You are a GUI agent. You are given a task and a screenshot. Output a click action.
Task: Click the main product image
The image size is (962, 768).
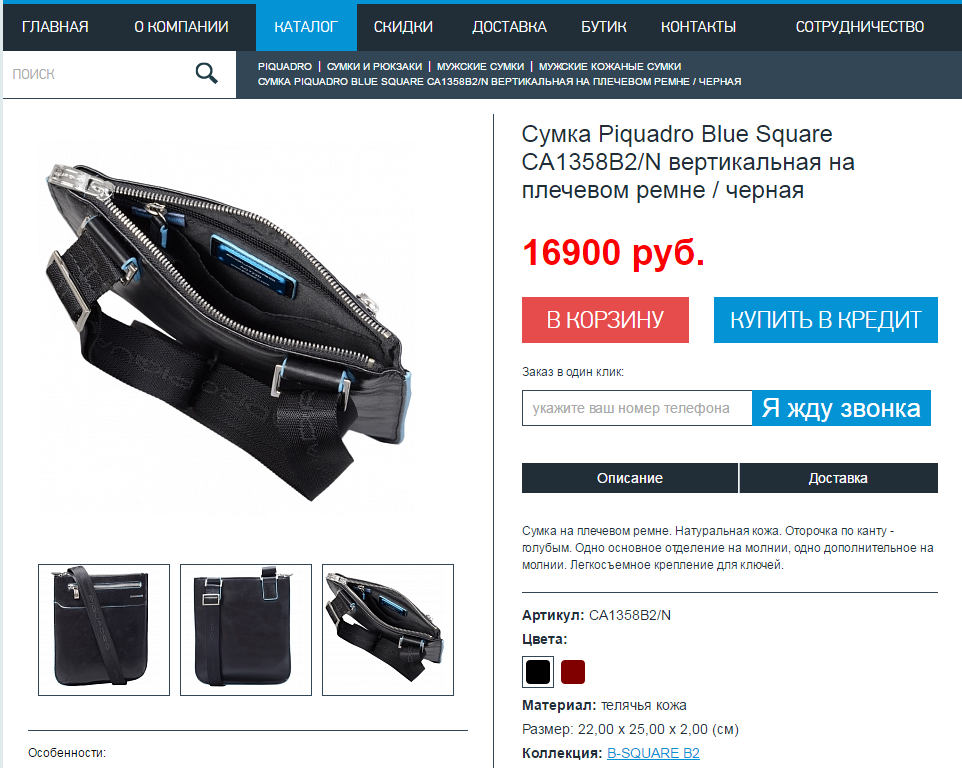point(227,328)
